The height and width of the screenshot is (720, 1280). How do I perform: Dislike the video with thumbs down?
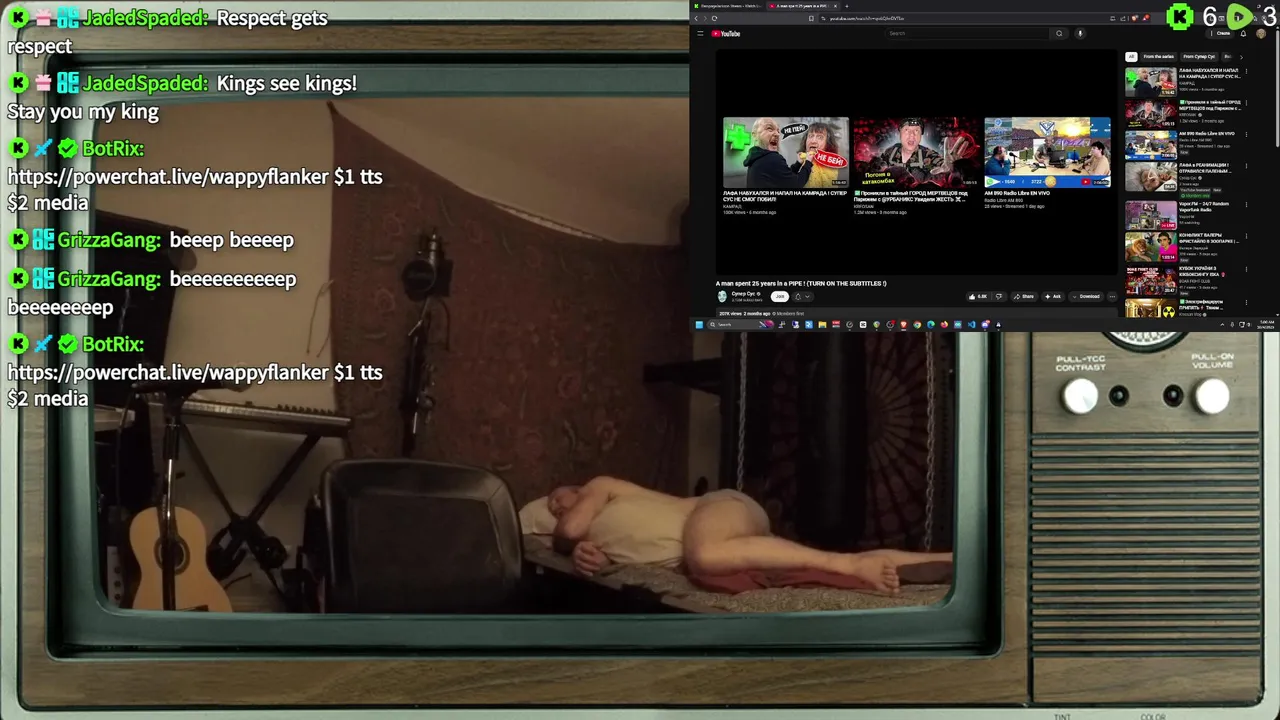[999, 296]
